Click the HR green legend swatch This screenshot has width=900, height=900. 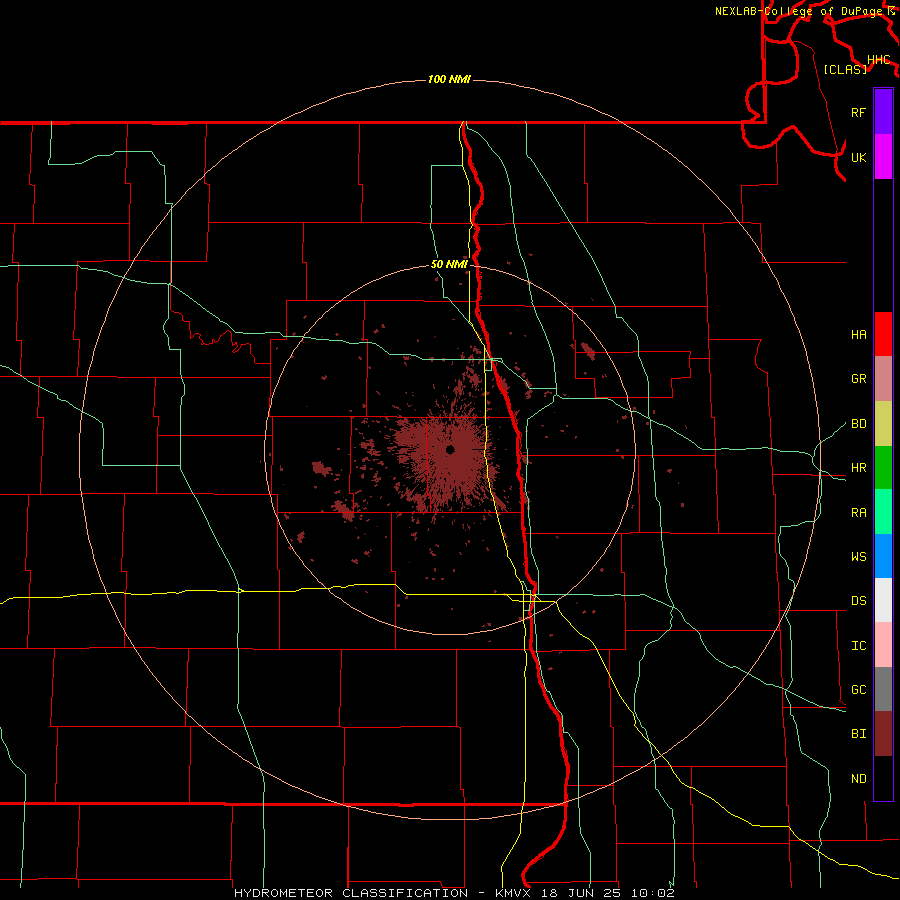click(x=883, y=467)
